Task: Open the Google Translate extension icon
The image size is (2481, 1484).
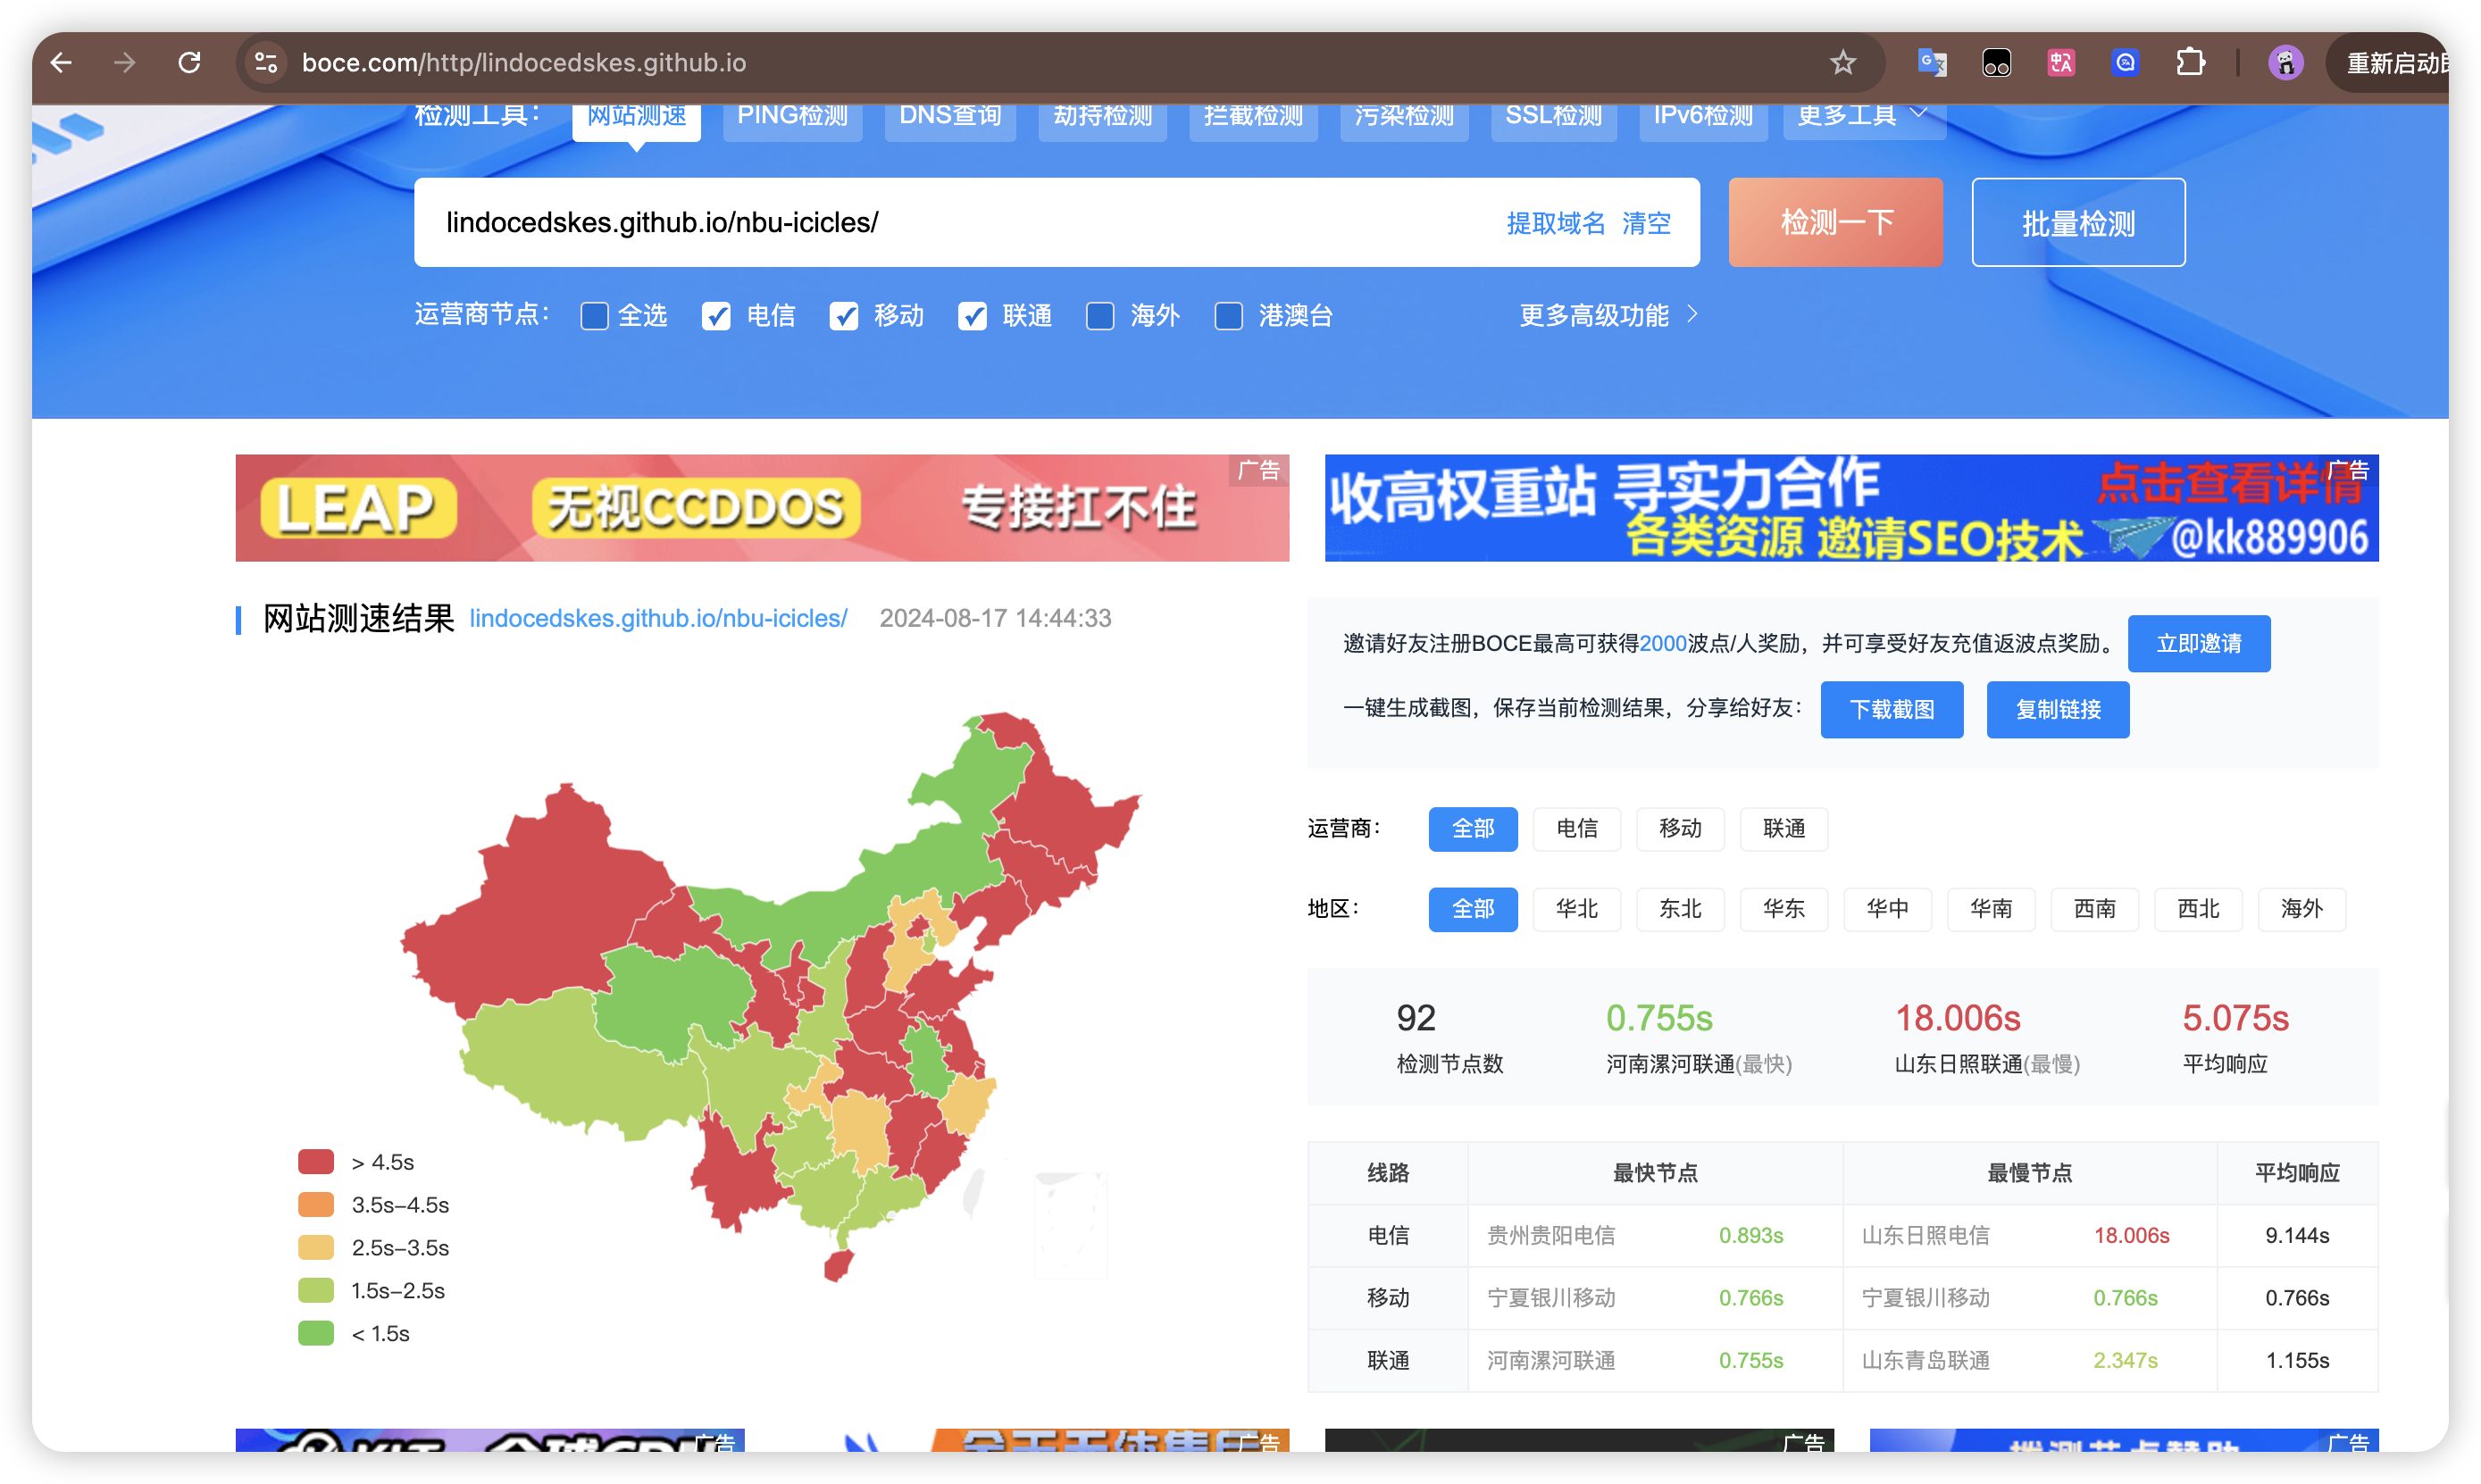Action: tap(1931, 63)
